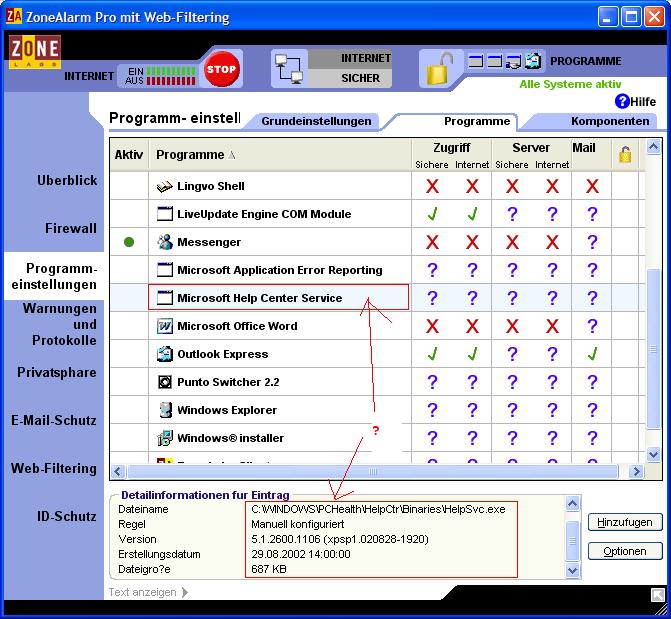
Task: Toggle Windows installer Zugriff Internet permission
Action: click(x=472, y=438)
